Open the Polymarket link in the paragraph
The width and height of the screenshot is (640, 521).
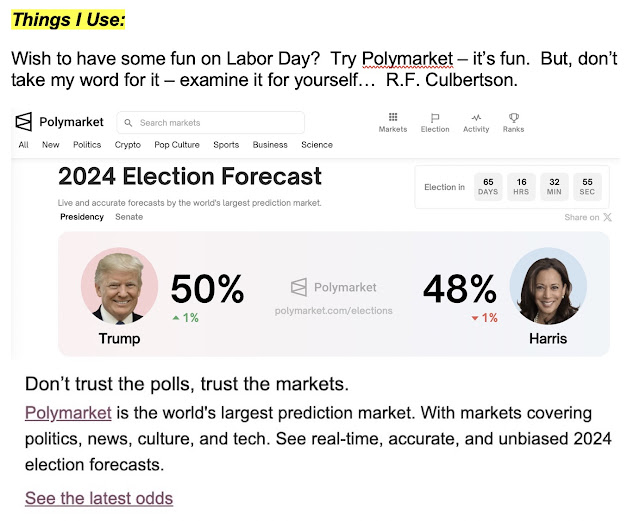[68, 413]
